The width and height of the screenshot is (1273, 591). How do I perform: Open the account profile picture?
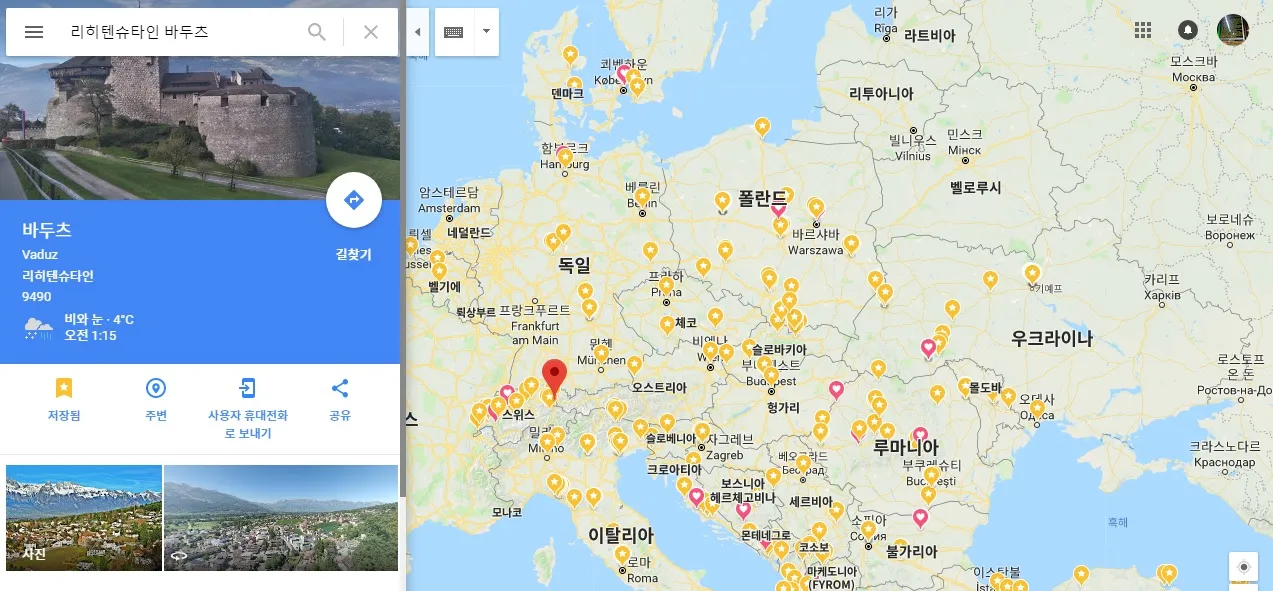[x=1233, y=30]
